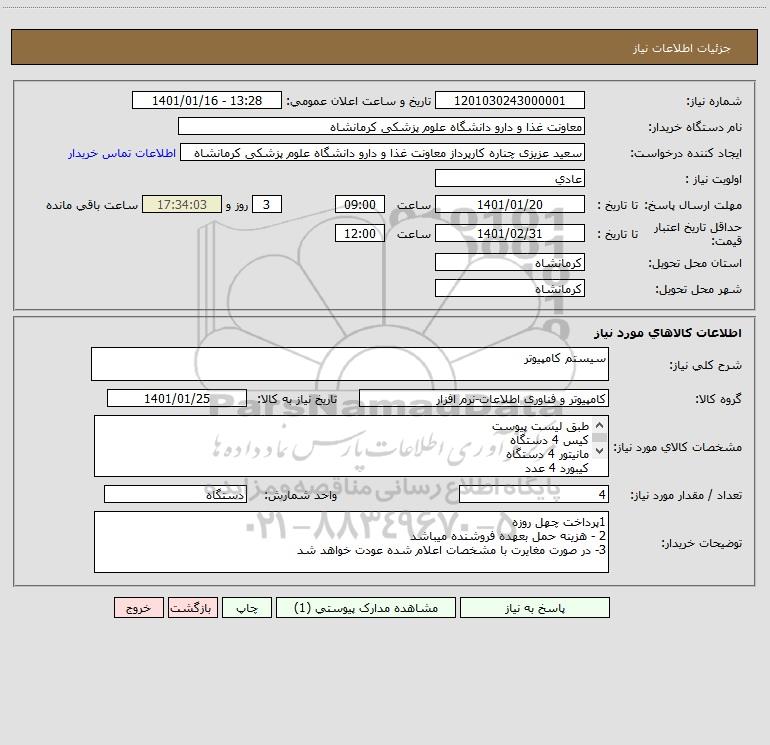Click the need date field 1401/01/25
The height and width of the screenshot is (745, 770).
(177, 398)
